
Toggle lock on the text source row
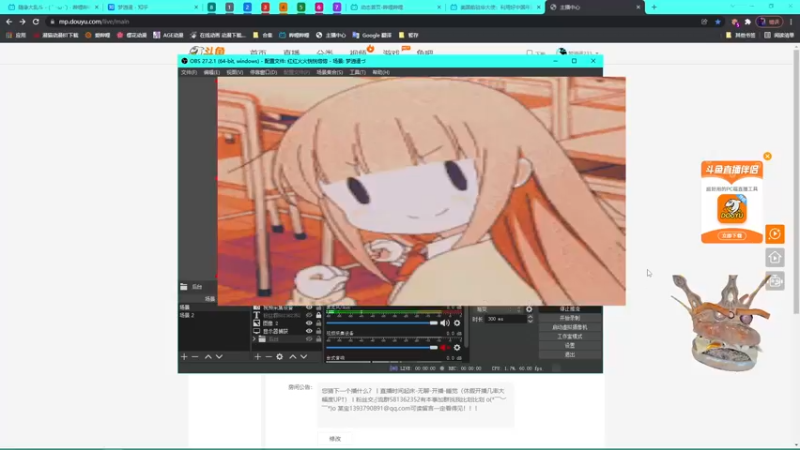pyautogui.click(x=318, y=315)
